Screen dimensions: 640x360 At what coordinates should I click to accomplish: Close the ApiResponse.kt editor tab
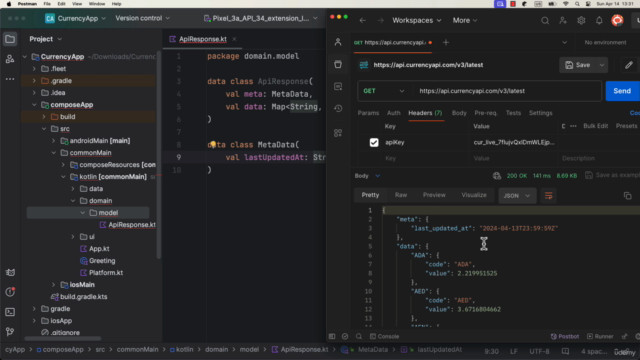coord(234,39)
